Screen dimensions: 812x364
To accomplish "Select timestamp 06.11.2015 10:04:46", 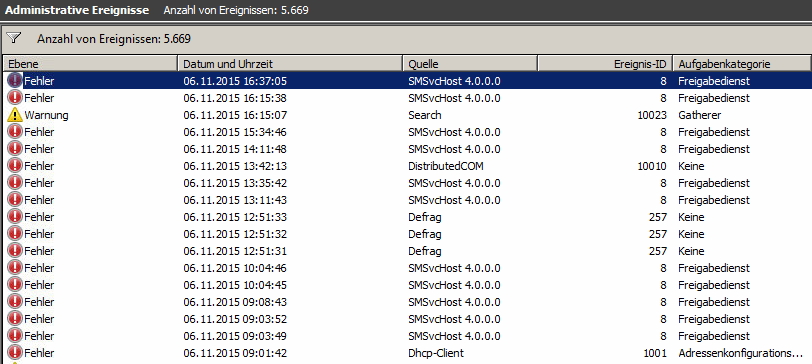I will (x=235, y=268).
